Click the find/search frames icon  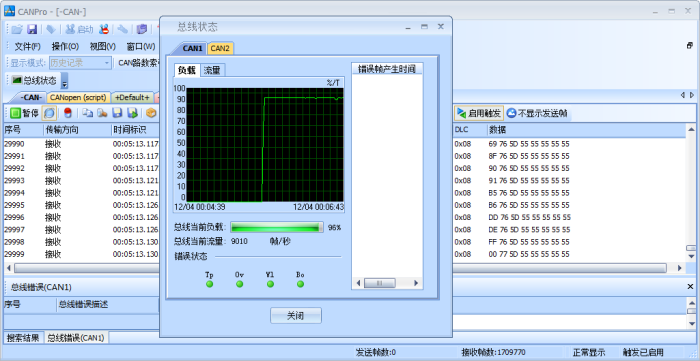click(102, 113)
